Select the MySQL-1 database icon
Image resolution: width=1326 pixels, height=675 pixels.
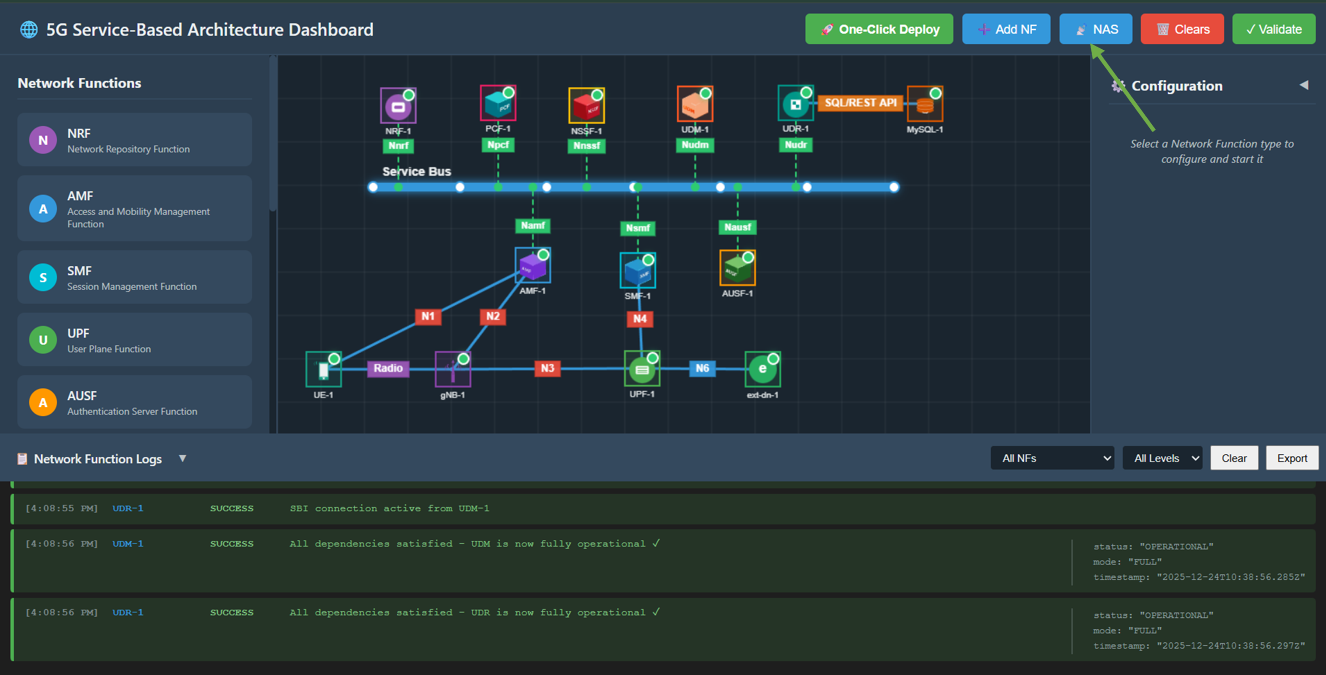(924, 101)
